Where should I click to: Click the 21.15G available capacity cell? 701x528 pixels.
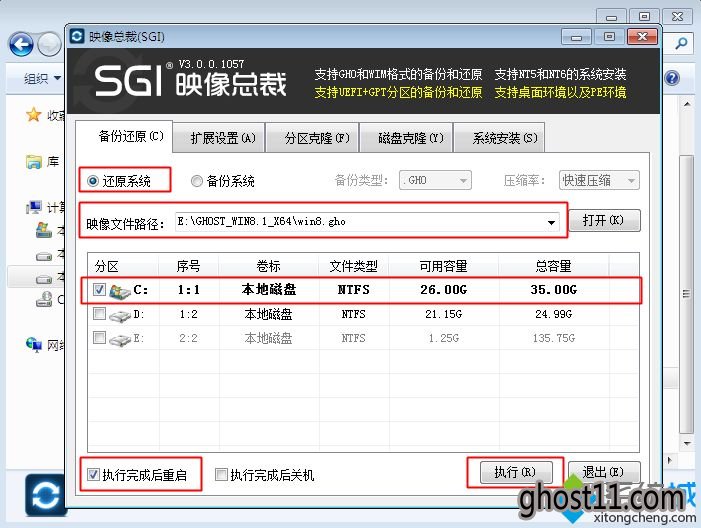(443, 314)
